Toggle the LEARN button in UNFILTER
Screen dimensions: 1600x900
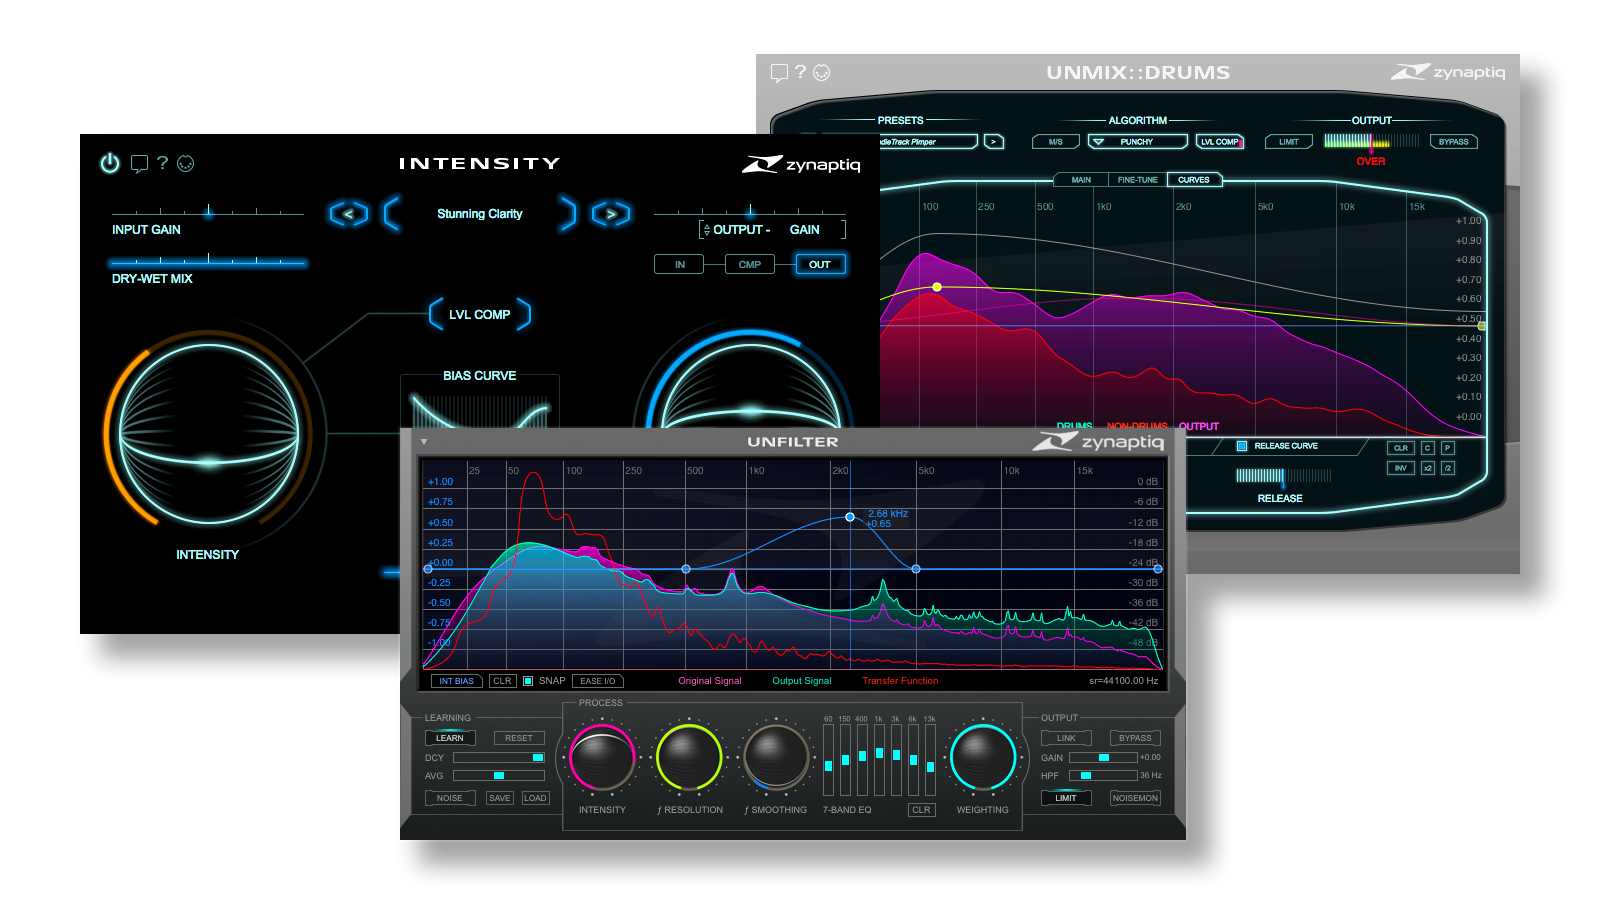(x=450, y=738)
